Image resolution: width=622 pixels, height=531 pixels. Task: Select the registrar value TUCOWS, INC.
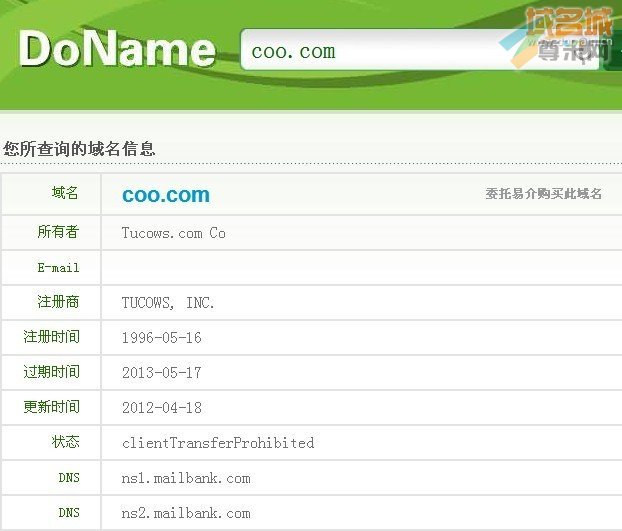tap(168, 303)
